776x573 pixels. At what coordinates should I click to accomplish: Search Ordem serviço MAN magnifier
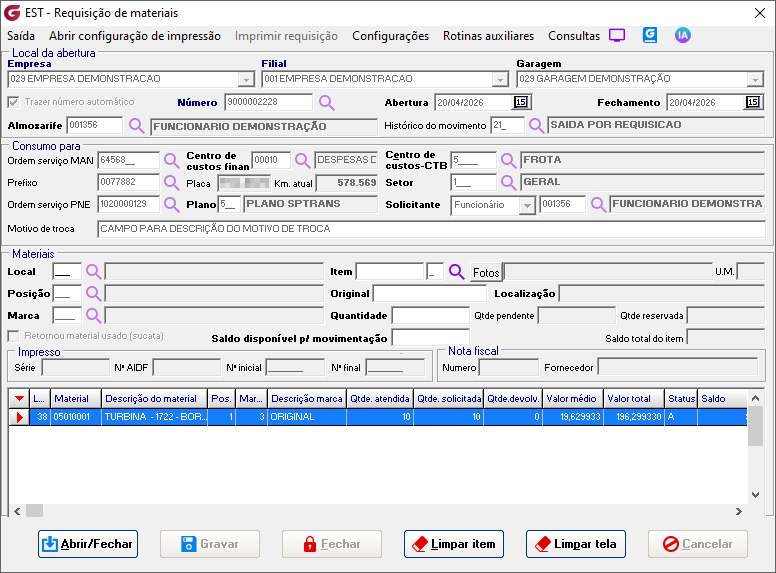click(x=171, y=160)
